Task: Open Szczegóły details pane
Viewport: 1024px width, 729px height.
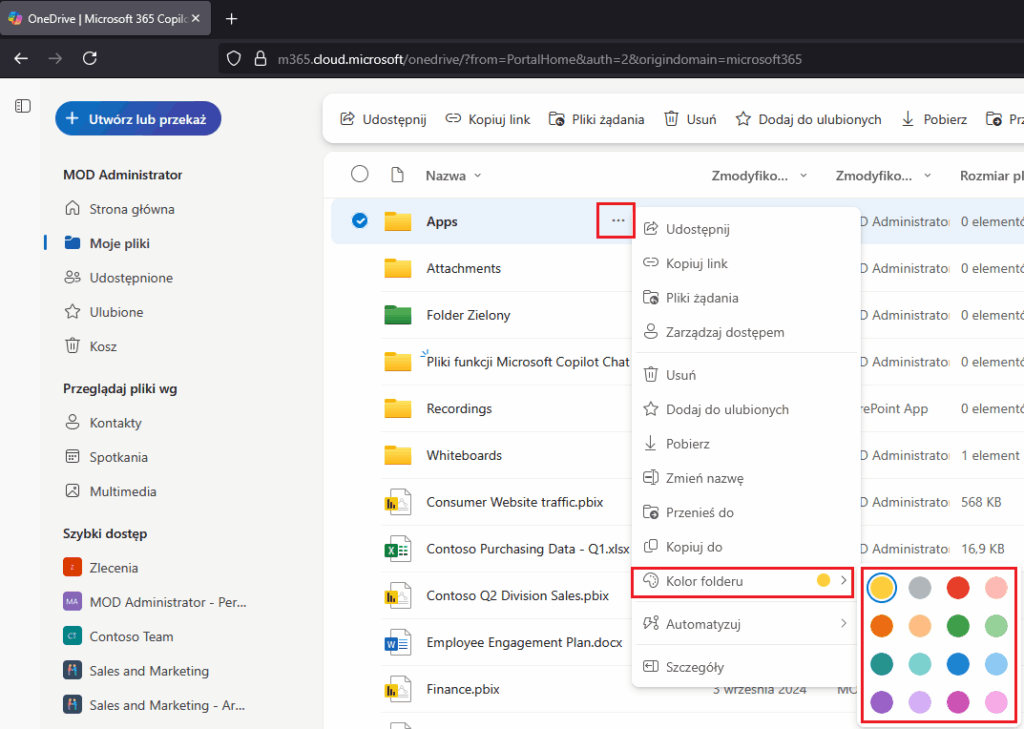Action: point(745,667)
